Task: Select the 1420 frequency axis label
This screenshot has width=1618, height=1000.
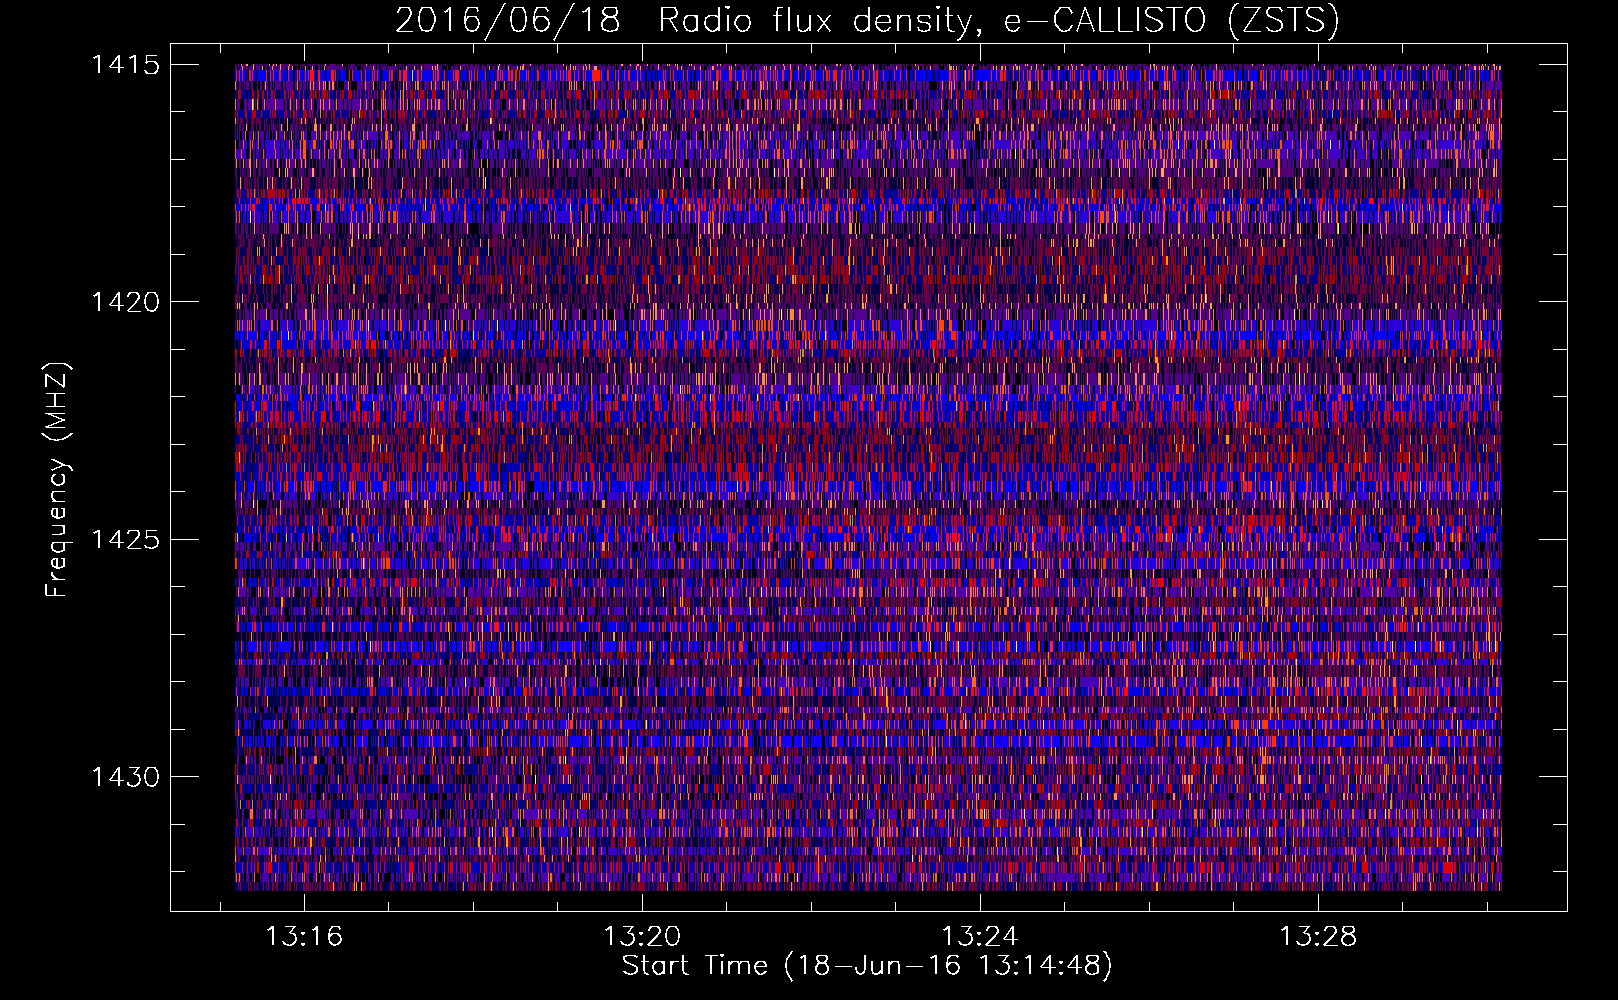Action: point(125,302)
